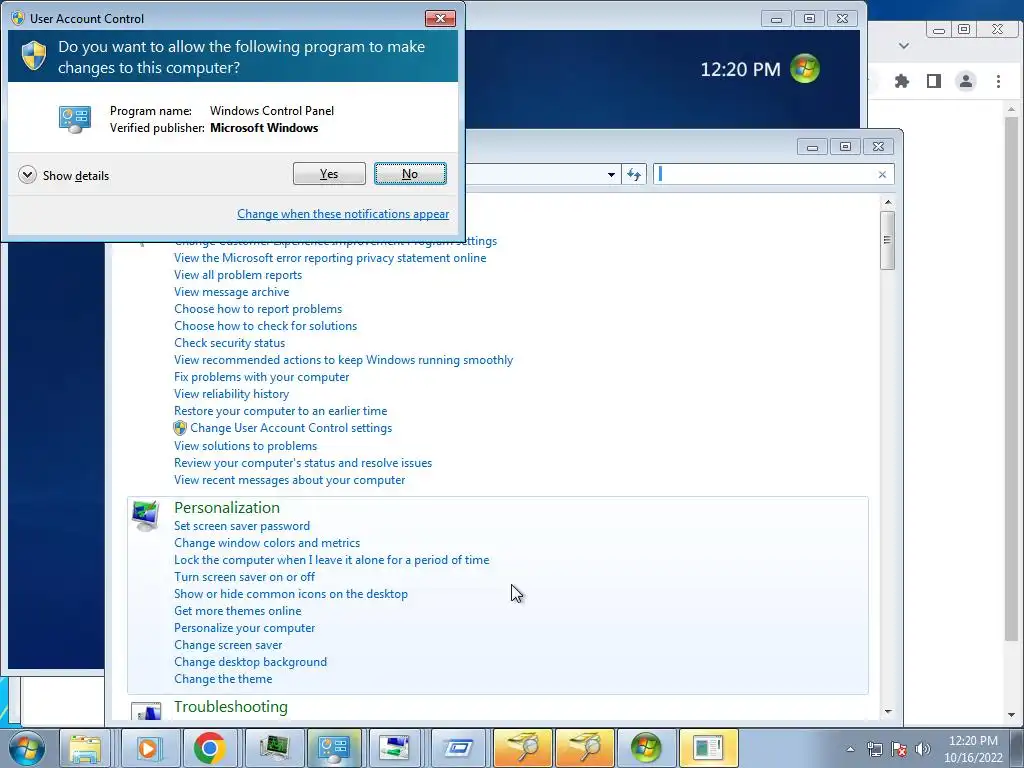Open 'Show or hide common icons on the desktop'
This screenshot has width=1024, height=768.
pos(291,594)
